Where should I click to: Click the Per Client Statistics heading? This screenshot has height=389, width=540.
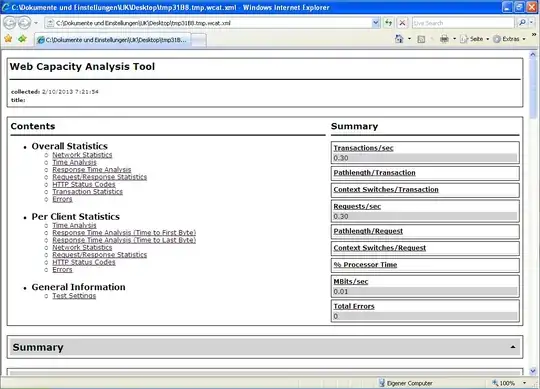75,217
